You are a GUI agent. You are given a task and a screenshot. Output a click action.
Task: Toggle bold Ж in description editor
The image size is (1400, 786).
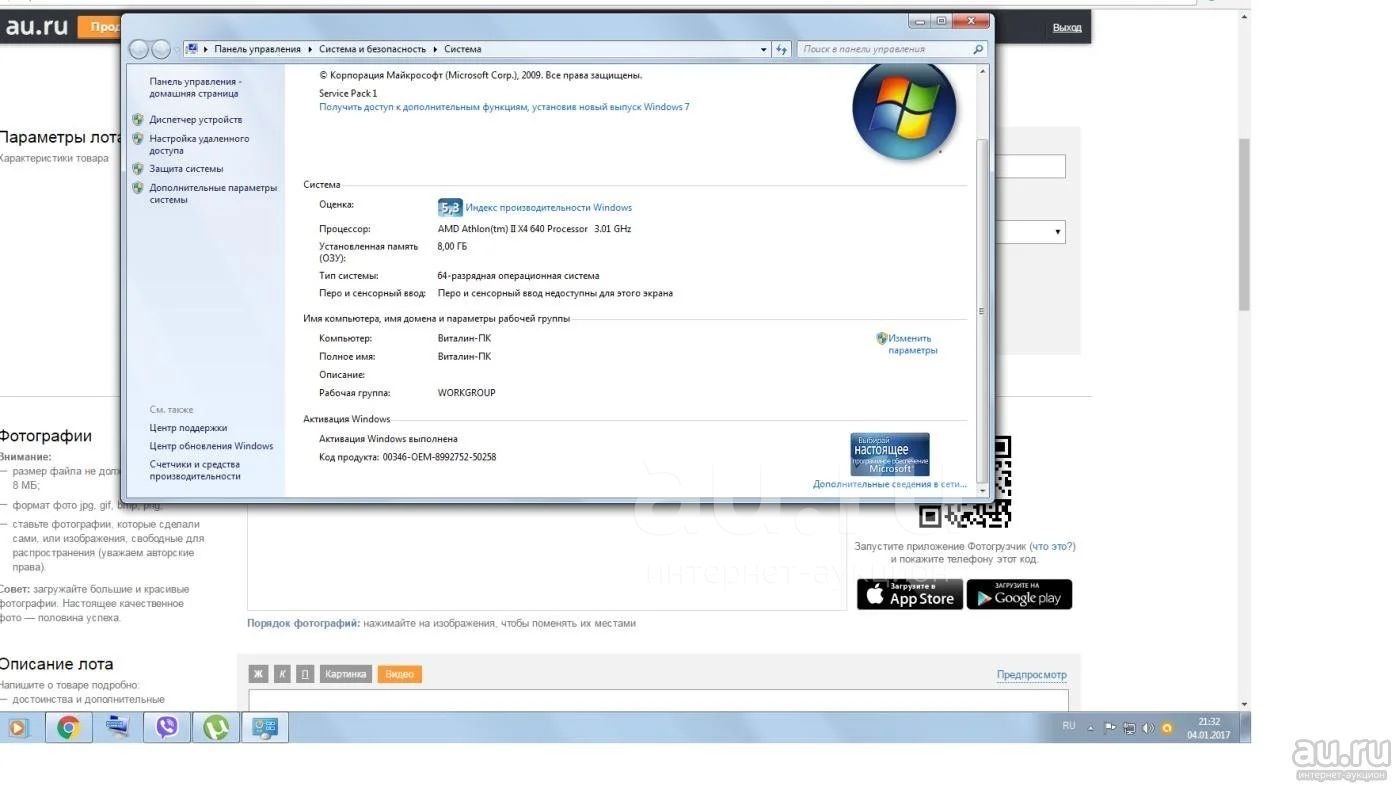pyautogui.click(x=260, y=674)
